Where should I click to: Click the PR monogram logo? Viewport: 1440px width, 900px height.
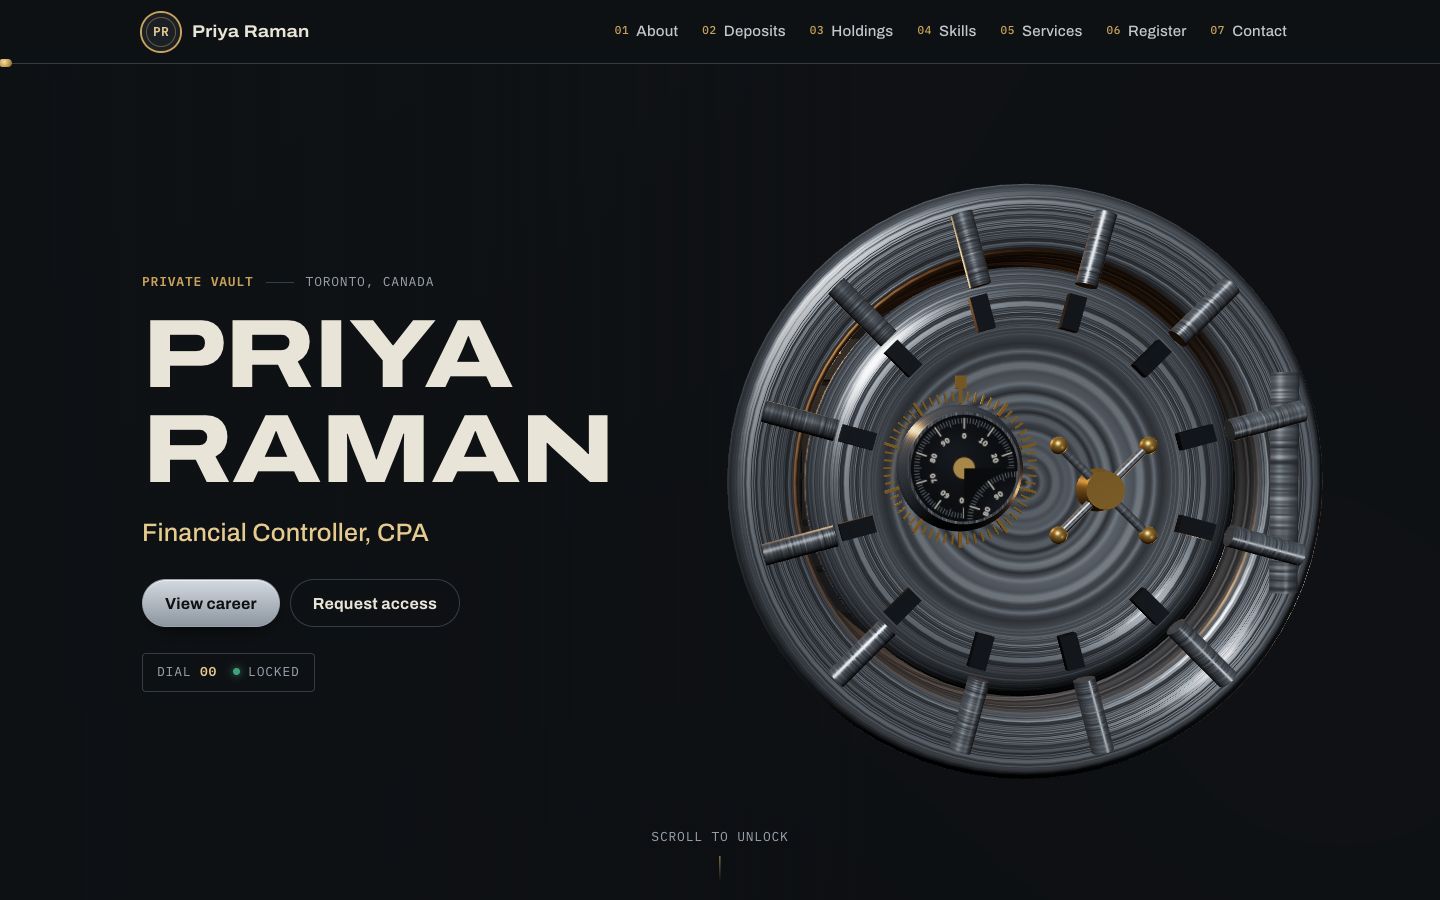tap(161, 31)
